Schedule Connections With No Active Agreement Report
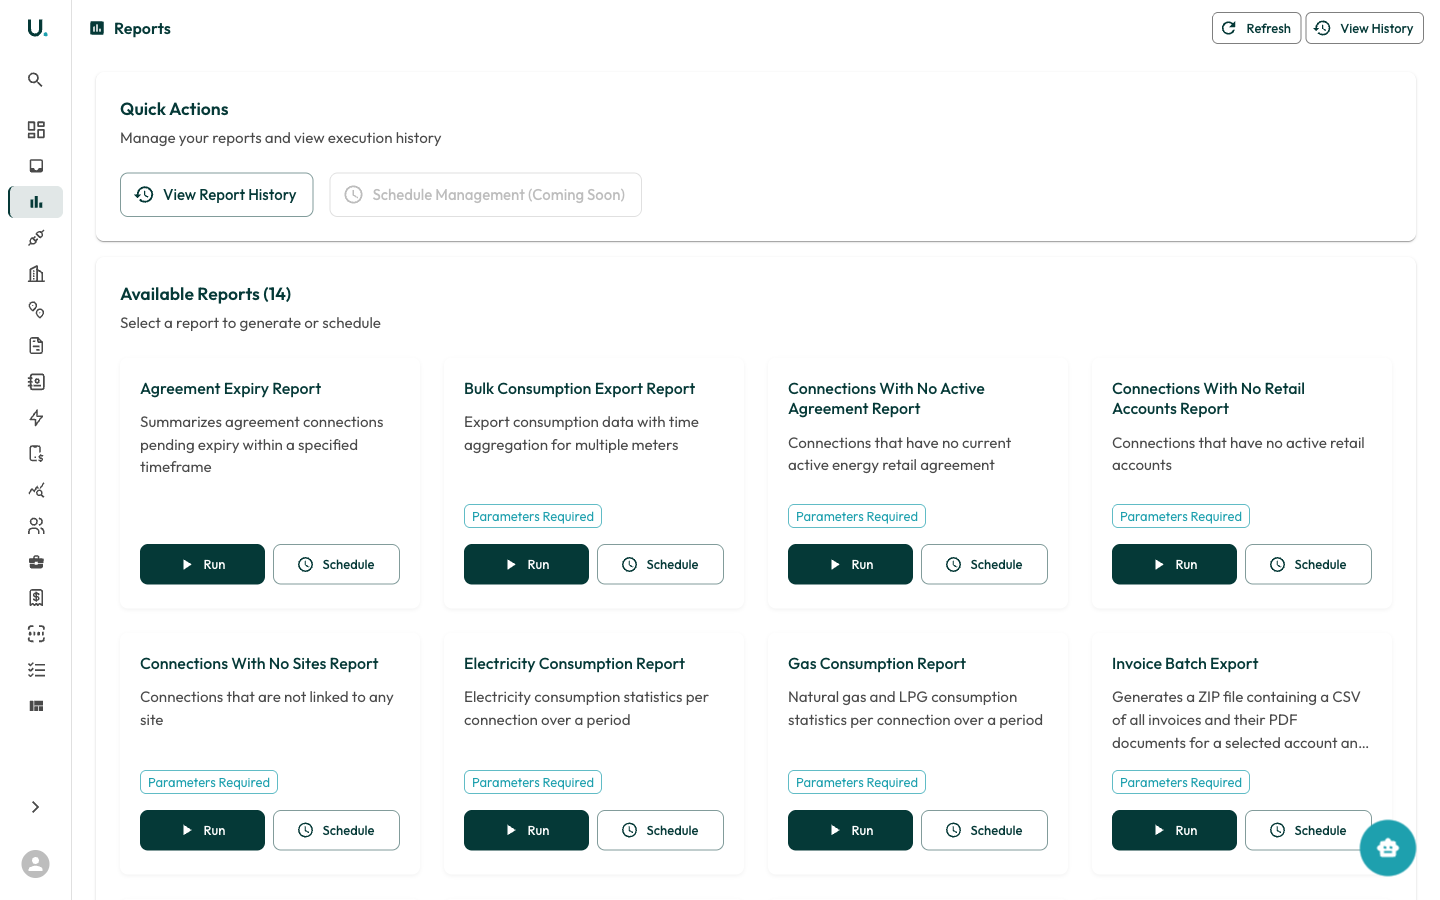Screen dimensions: 1440x900 point(984,564)
